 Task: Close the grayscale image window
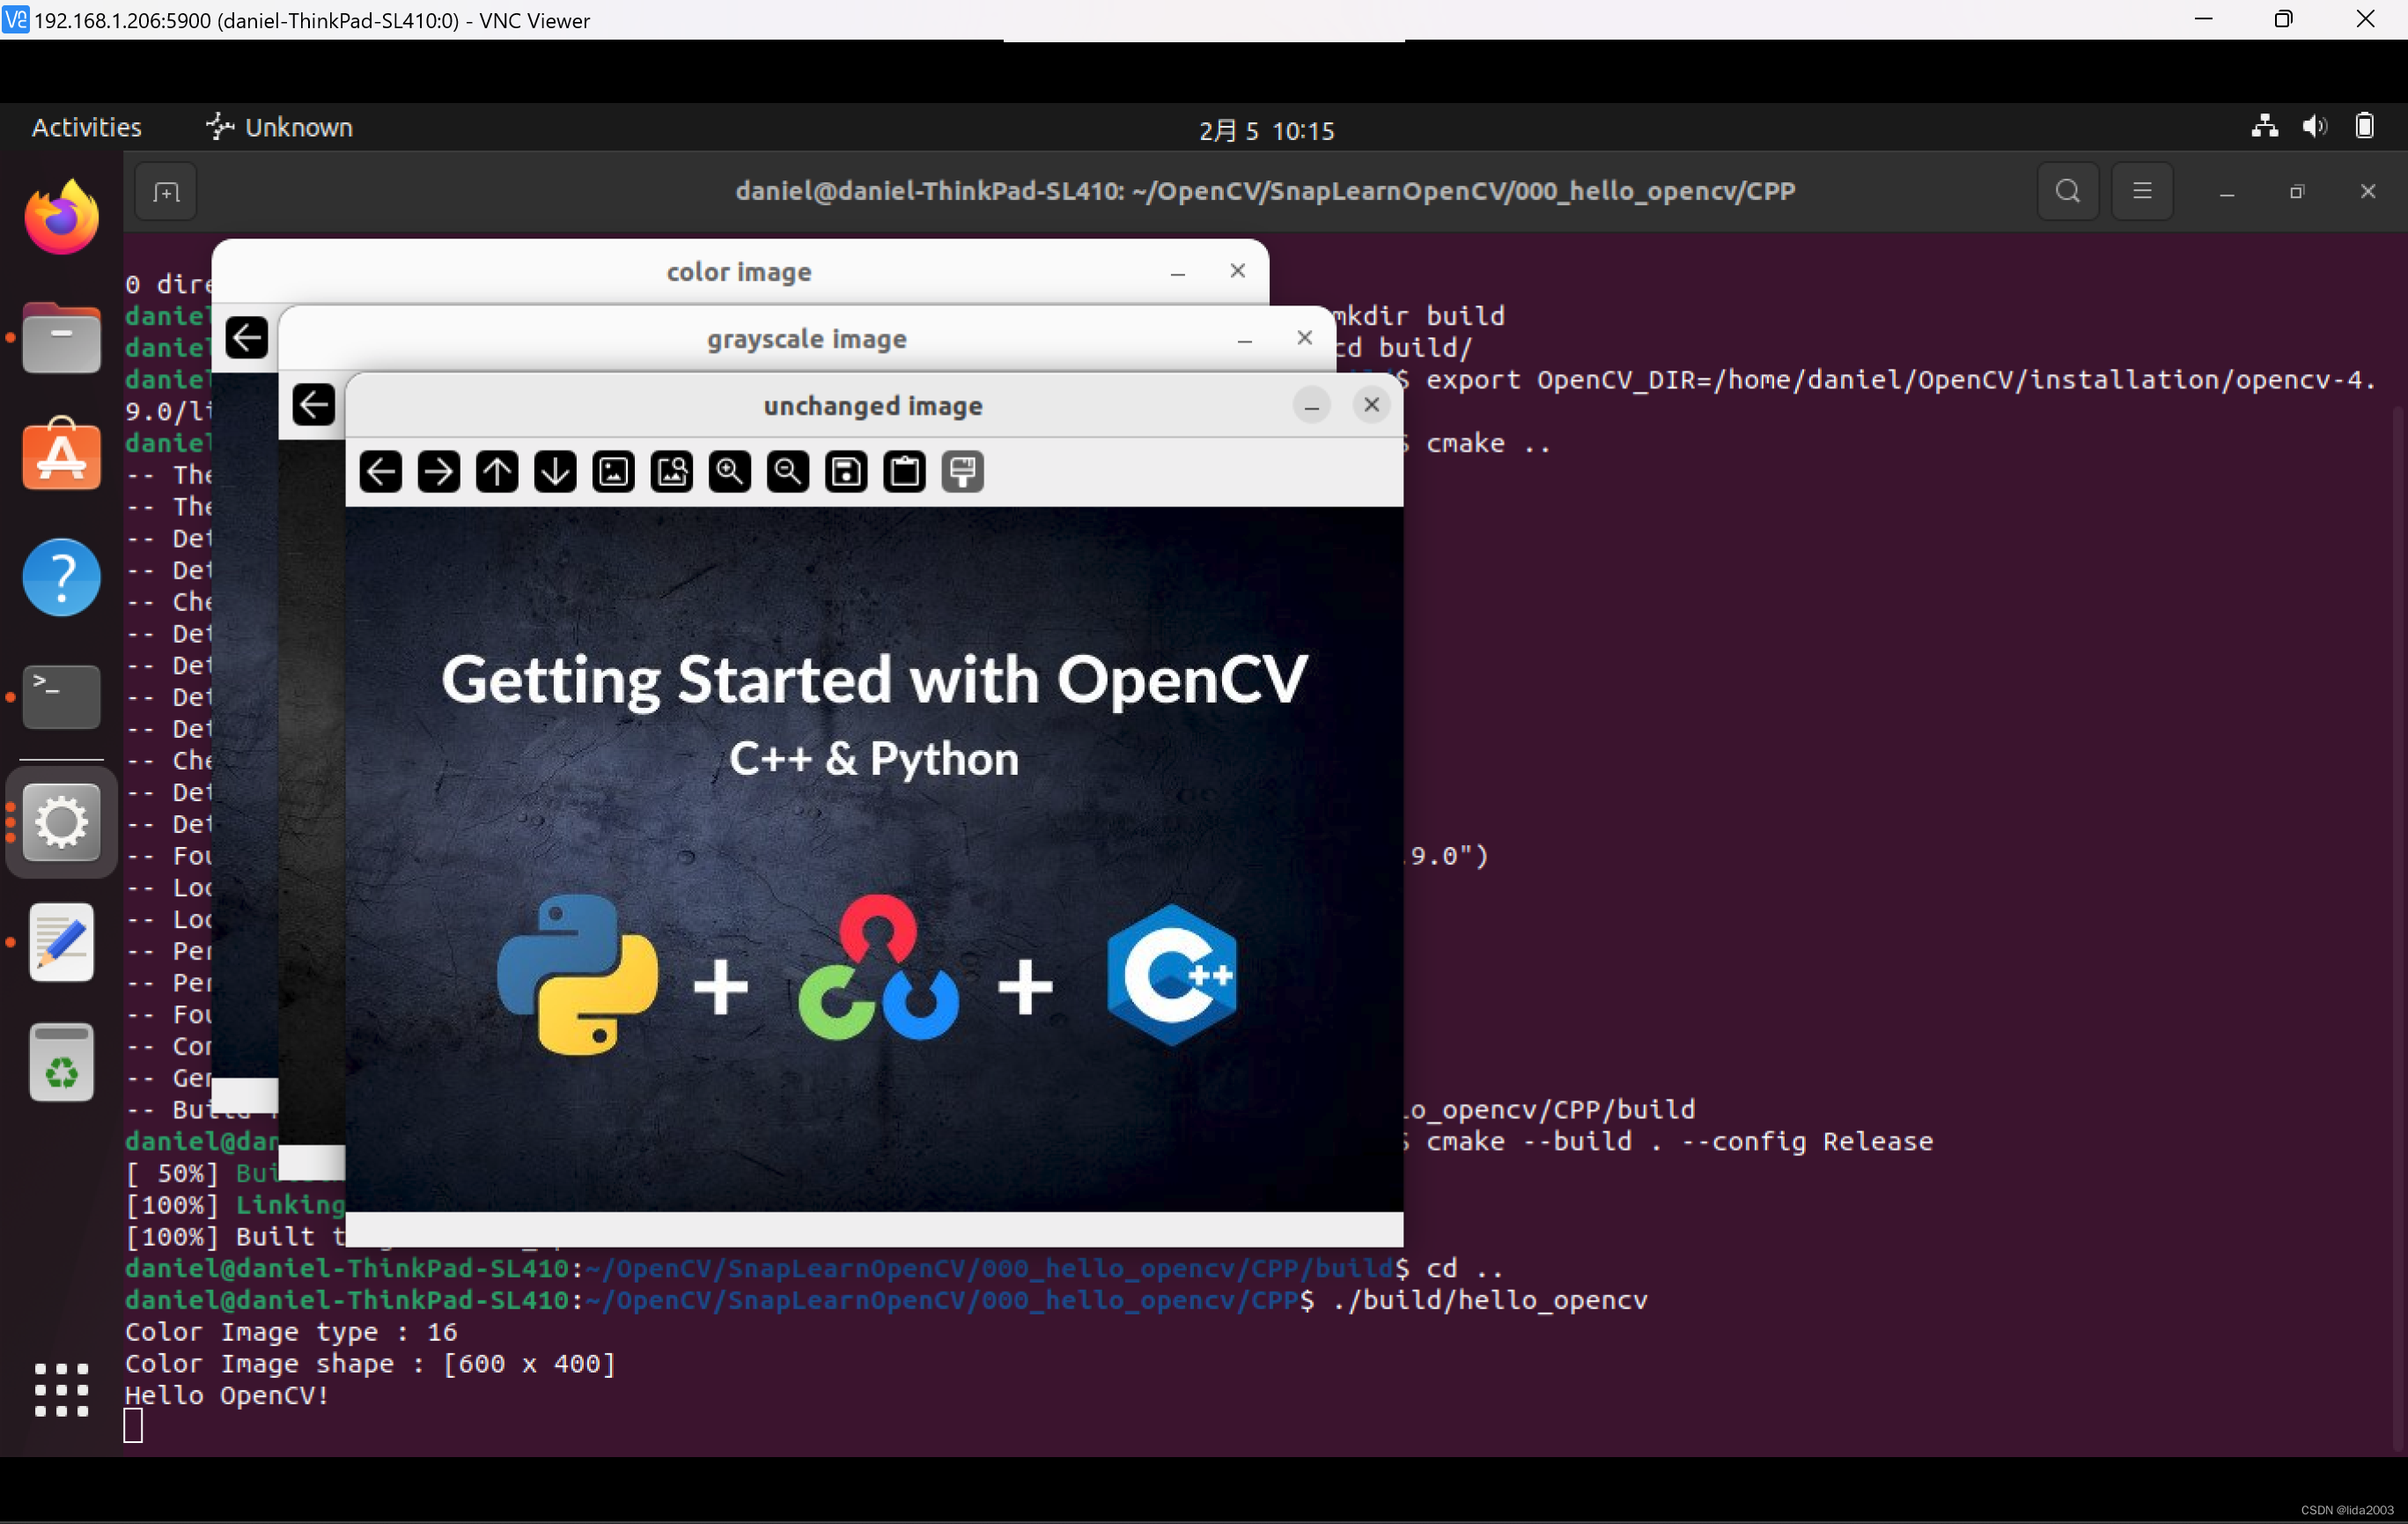1304,338
